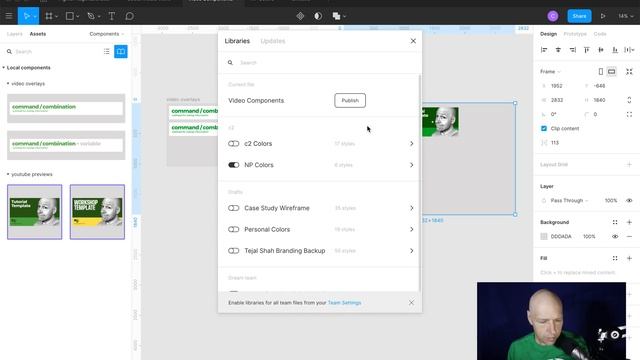Open the team library book icon

[121, 51]
